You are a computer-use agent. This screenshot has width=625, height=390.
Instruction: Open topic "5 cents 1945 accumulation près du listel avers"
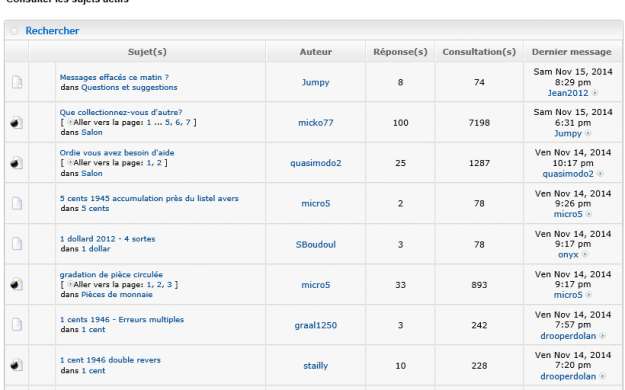click(149, 198)
